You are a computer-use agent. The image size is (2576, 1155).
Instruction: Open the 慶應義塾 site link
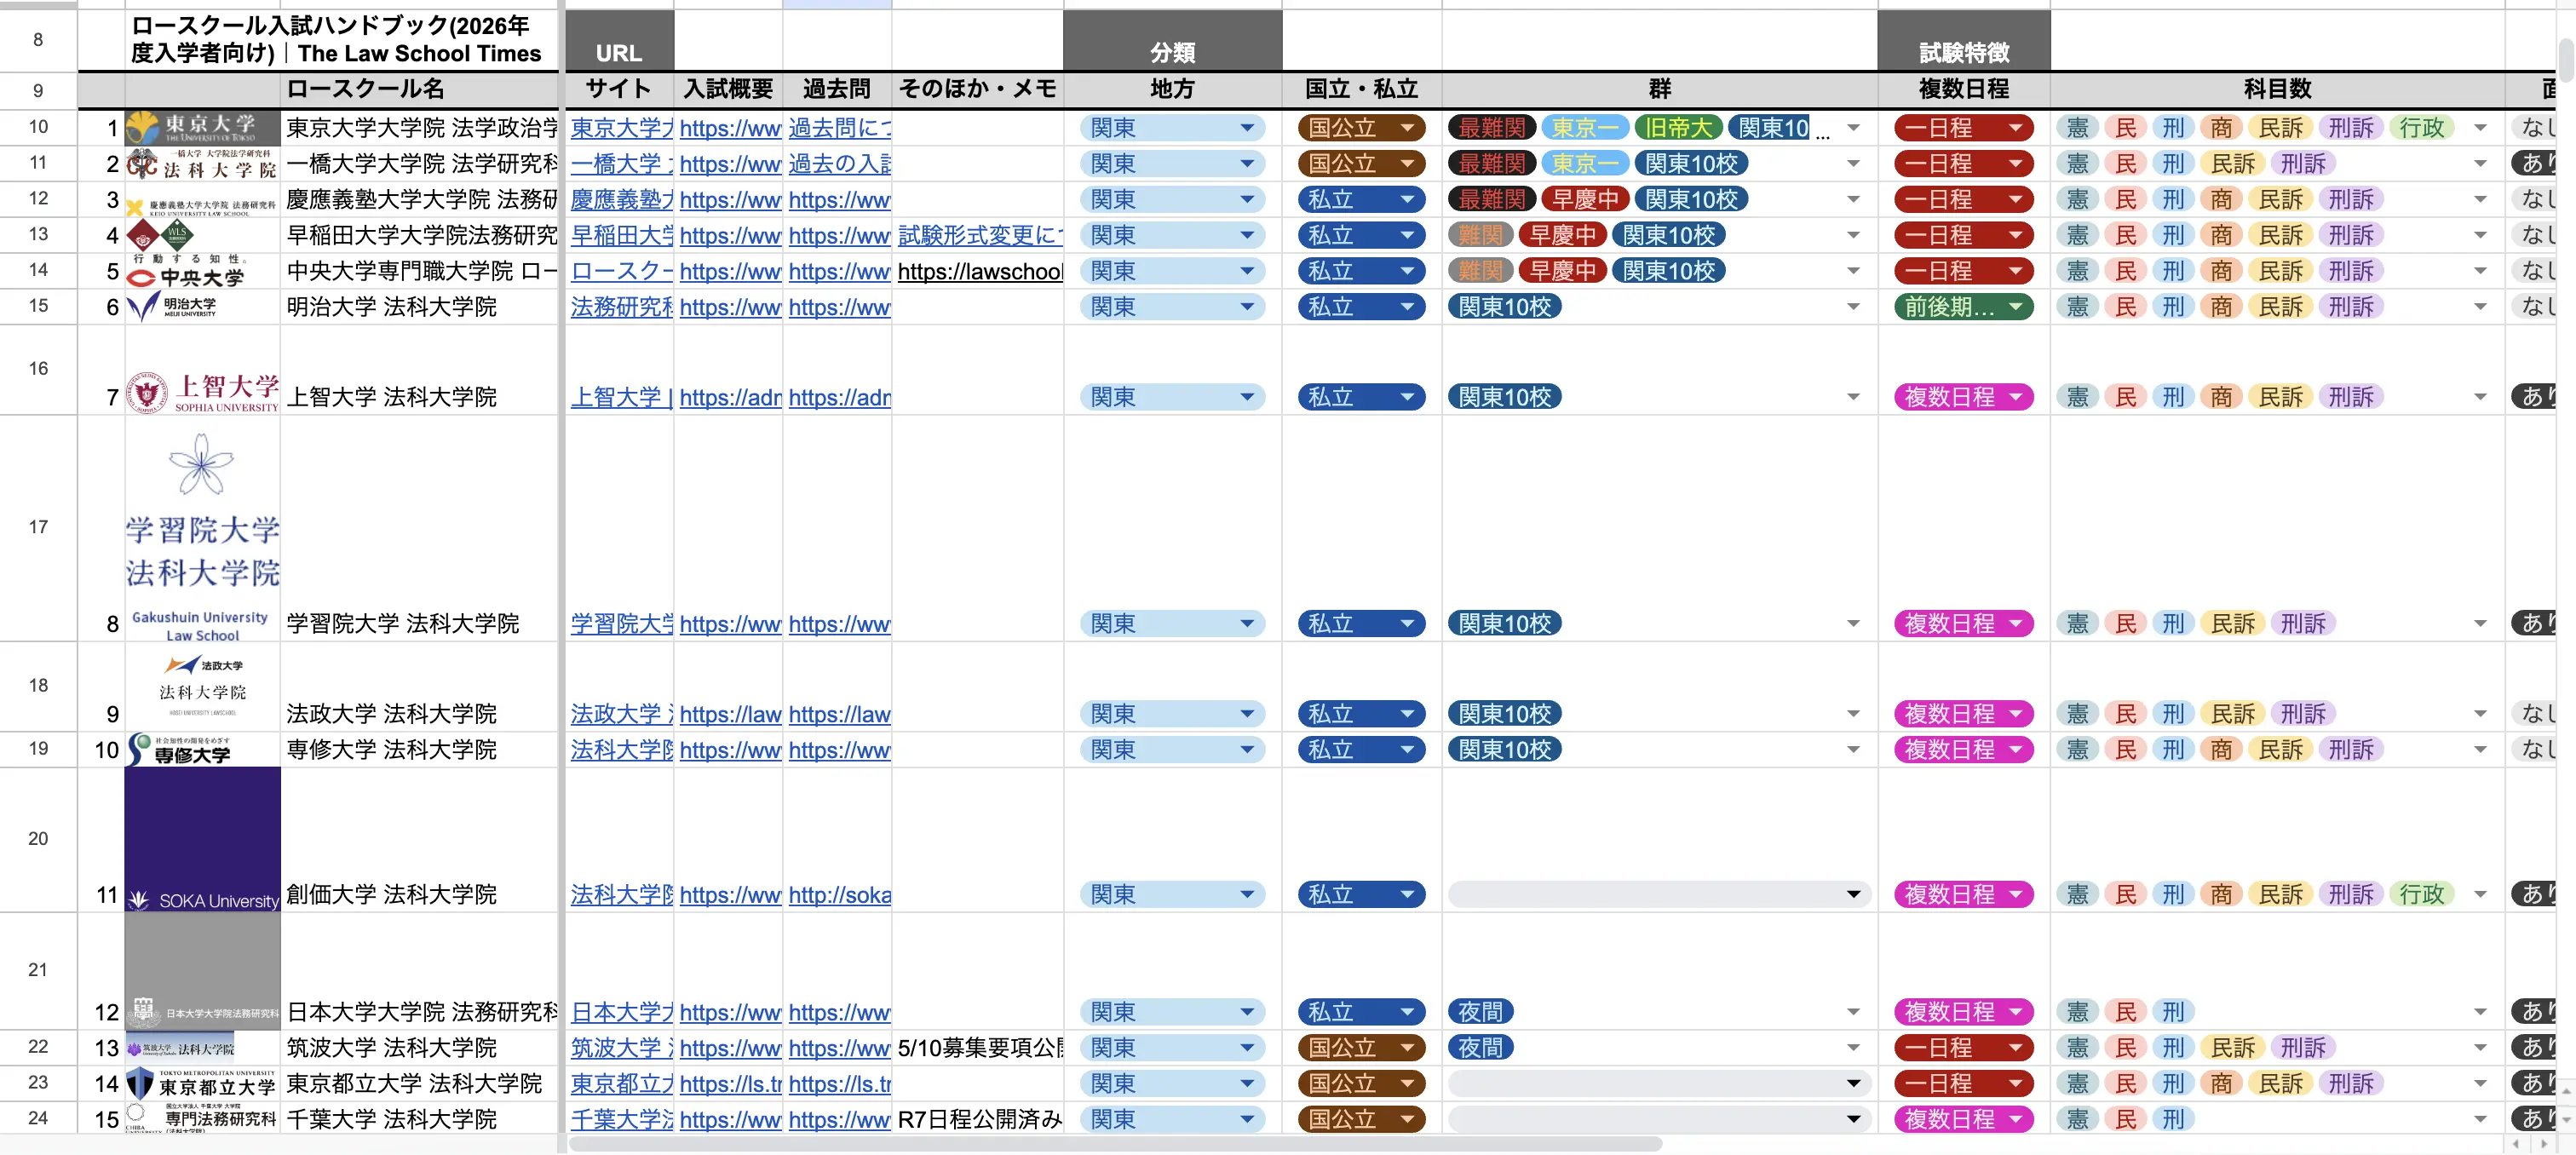point(622,199)
